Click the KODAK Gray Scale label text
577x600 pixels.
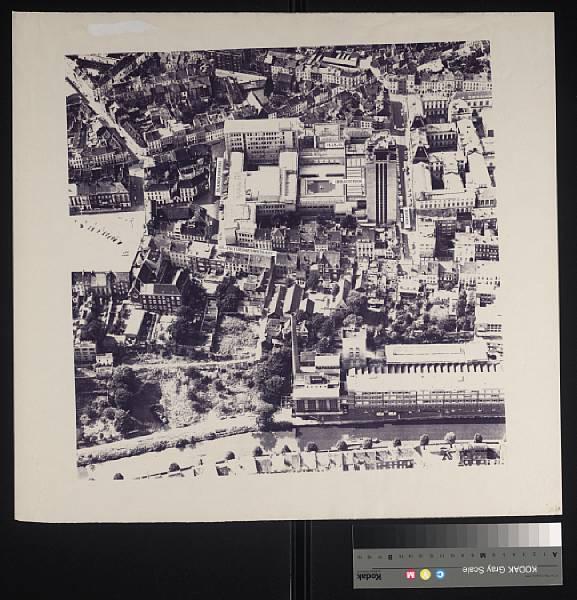(499, 569)
